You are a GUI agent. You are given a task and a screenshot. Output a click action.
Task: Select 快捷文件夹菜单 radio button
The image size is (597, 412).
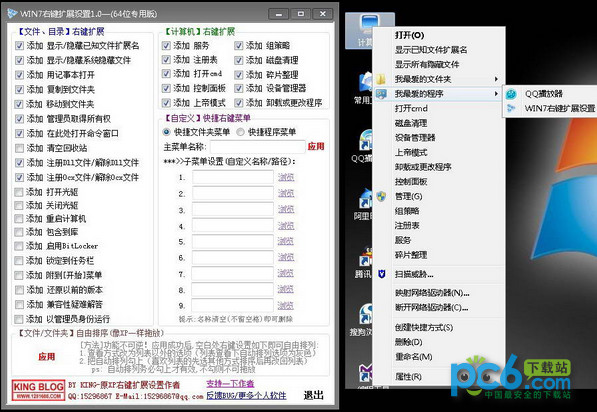(166, 132)
